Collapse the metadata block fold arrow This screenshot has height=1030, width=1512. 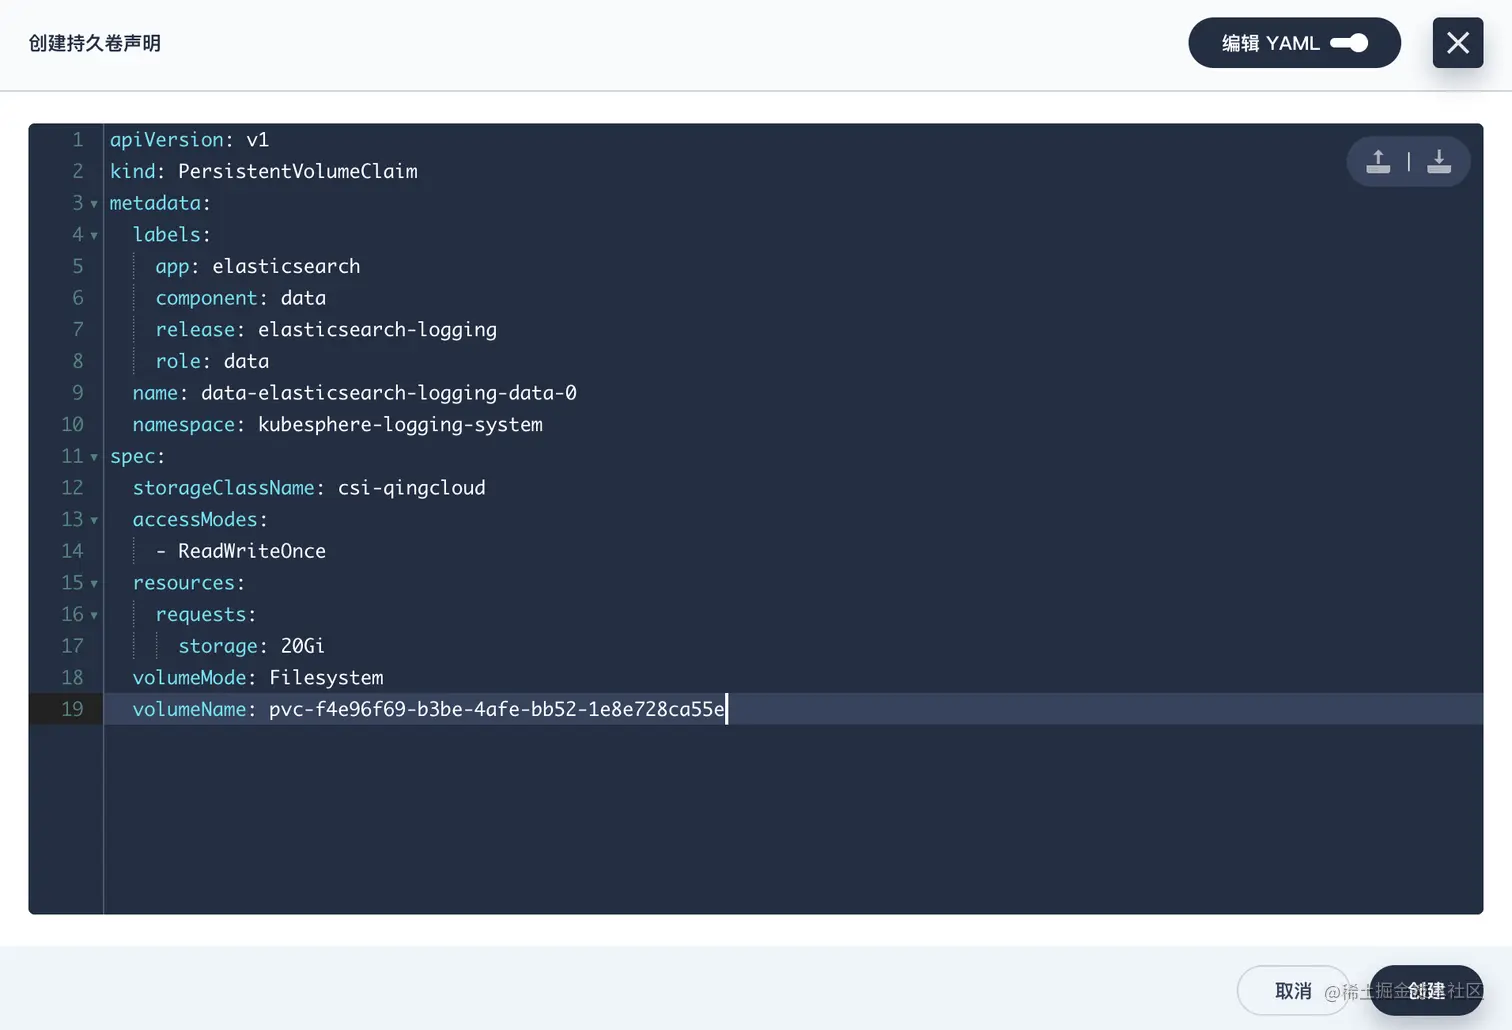click(94, 204)
